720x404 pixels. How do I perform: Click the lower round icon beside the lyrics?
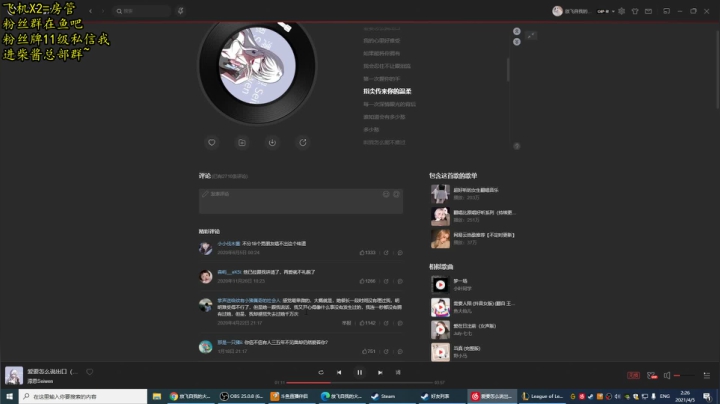[517, 42]
